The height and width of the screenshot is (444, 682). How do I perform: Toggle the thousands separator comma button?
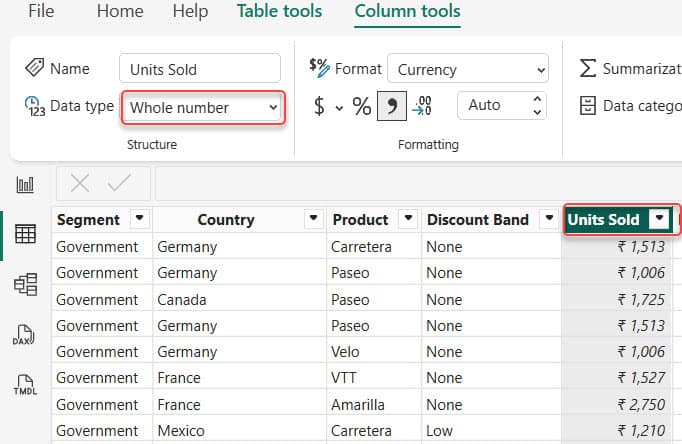pos(392,106)
